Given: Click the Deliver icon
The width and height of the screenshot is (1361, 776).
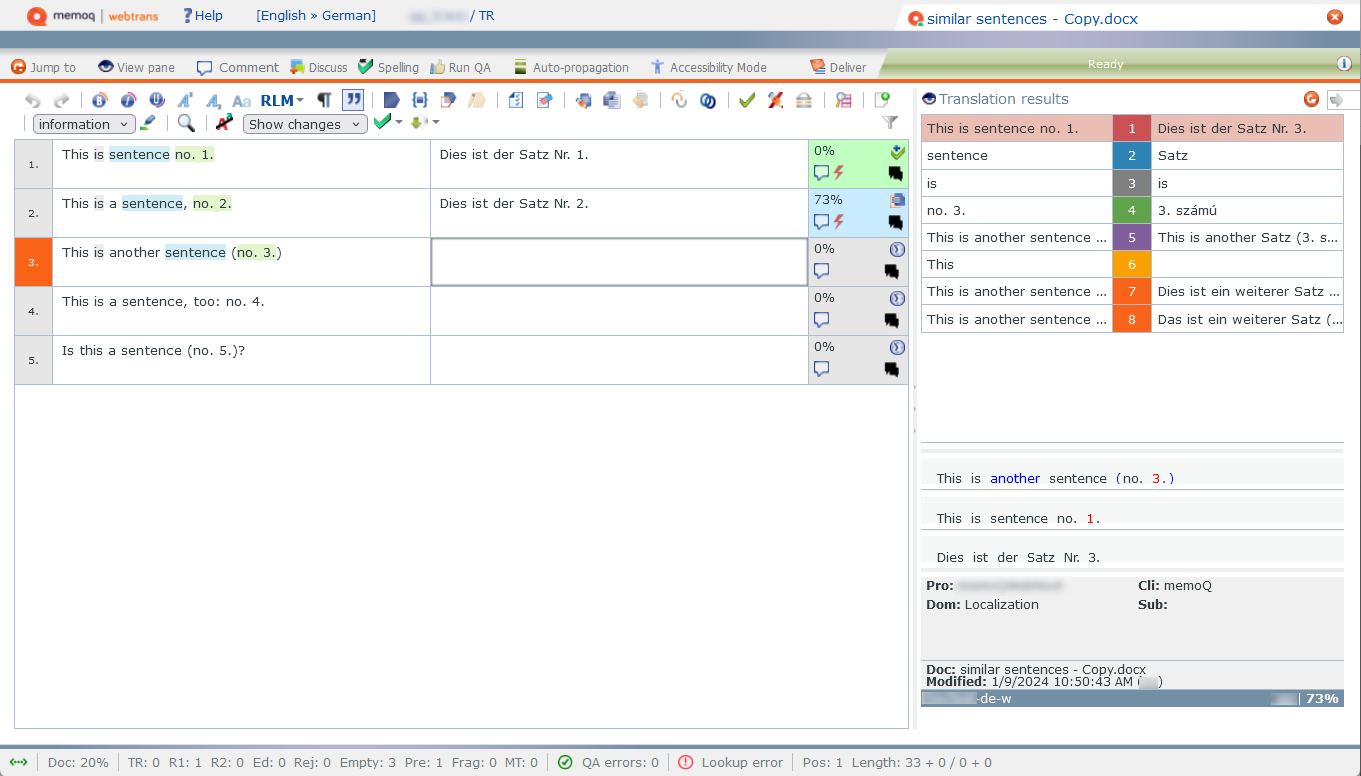Looking at the screenshot, I should coord(838,67).
